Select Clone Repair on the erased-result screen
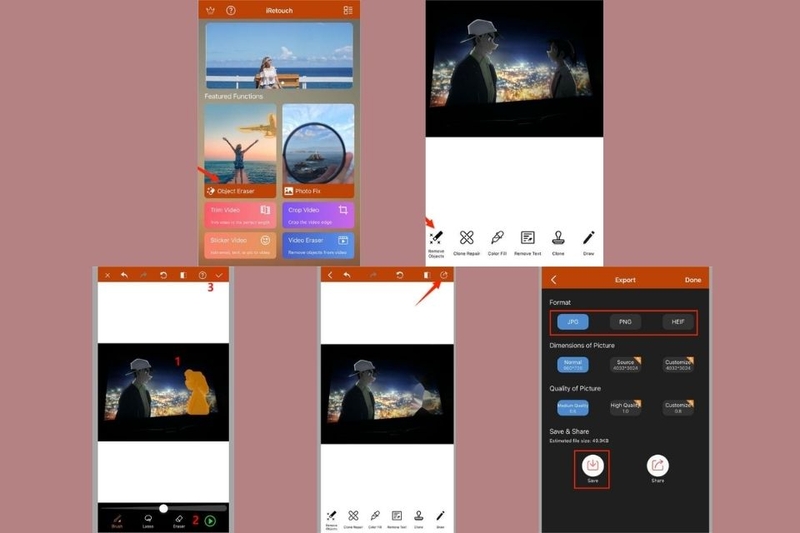The image size is (800, 533). [353, 519]
